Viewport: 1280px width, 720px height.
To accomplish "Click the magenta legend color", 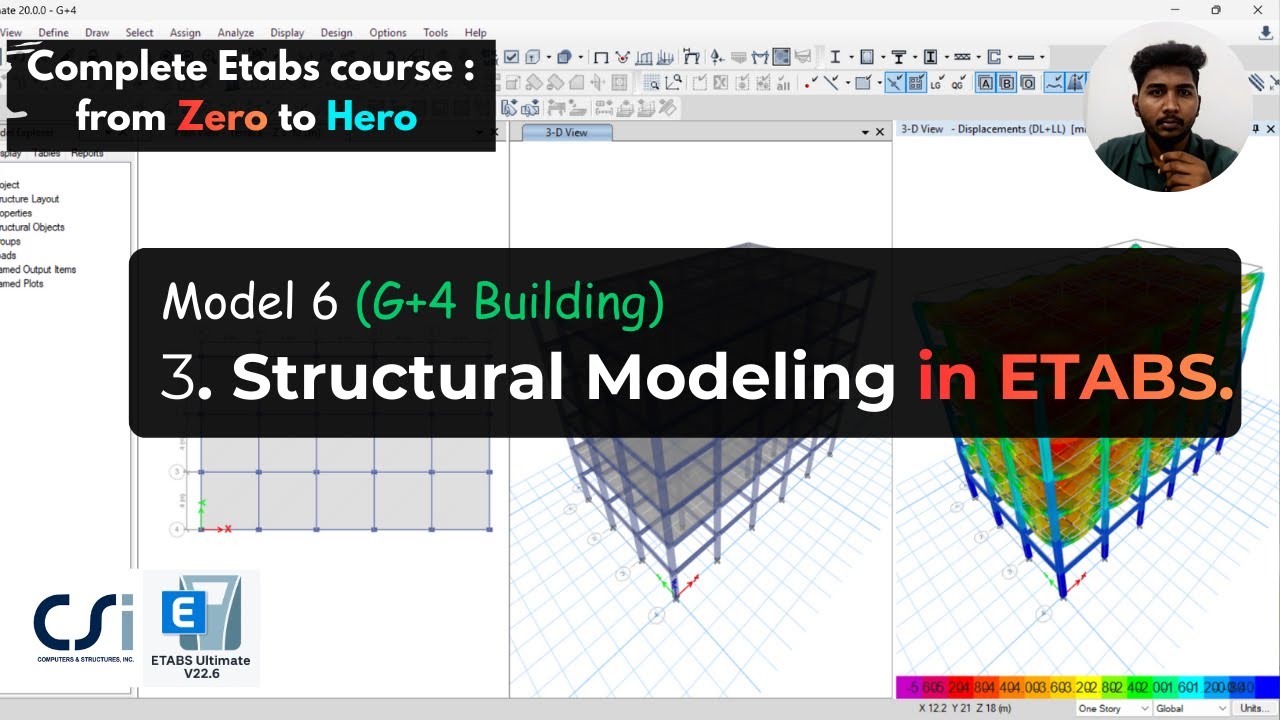I will [x=909, y=687].
